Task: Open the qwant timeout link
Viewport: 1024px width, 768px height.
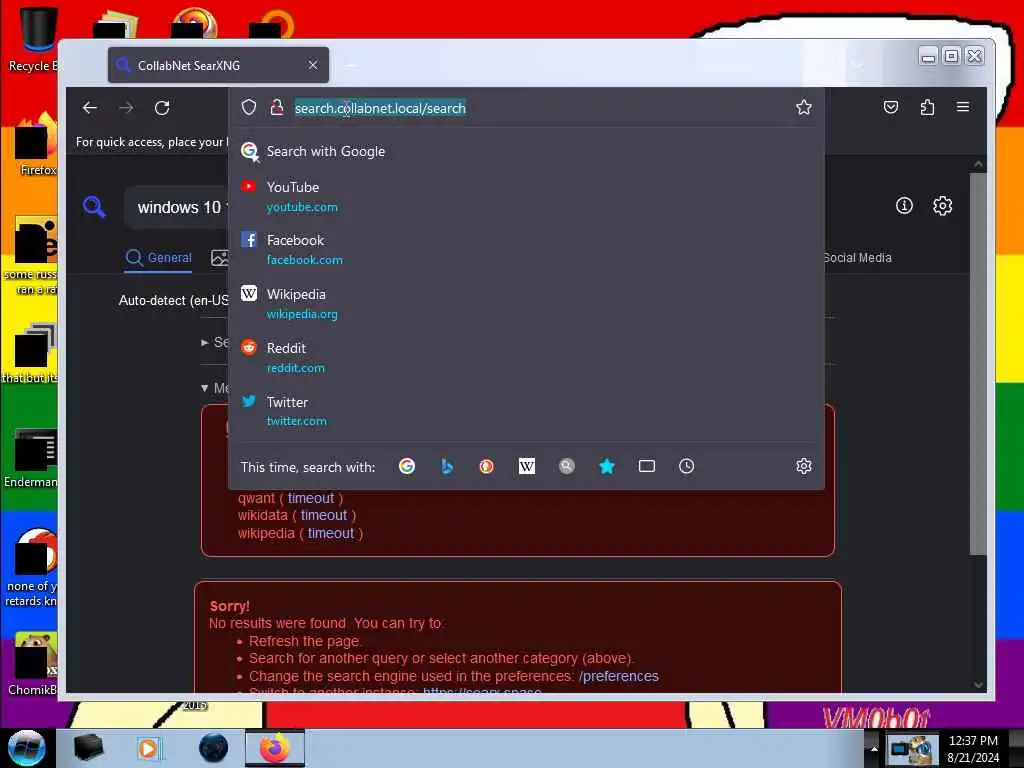Action: 311,498
